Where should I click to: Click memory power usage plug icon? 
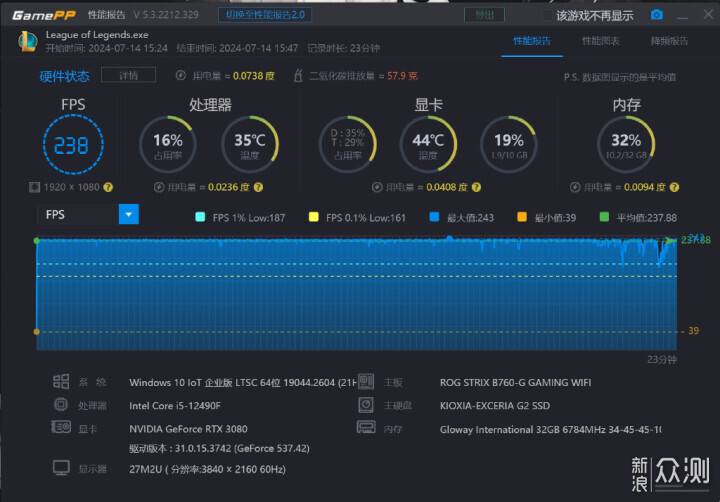[x=575, y=187]
